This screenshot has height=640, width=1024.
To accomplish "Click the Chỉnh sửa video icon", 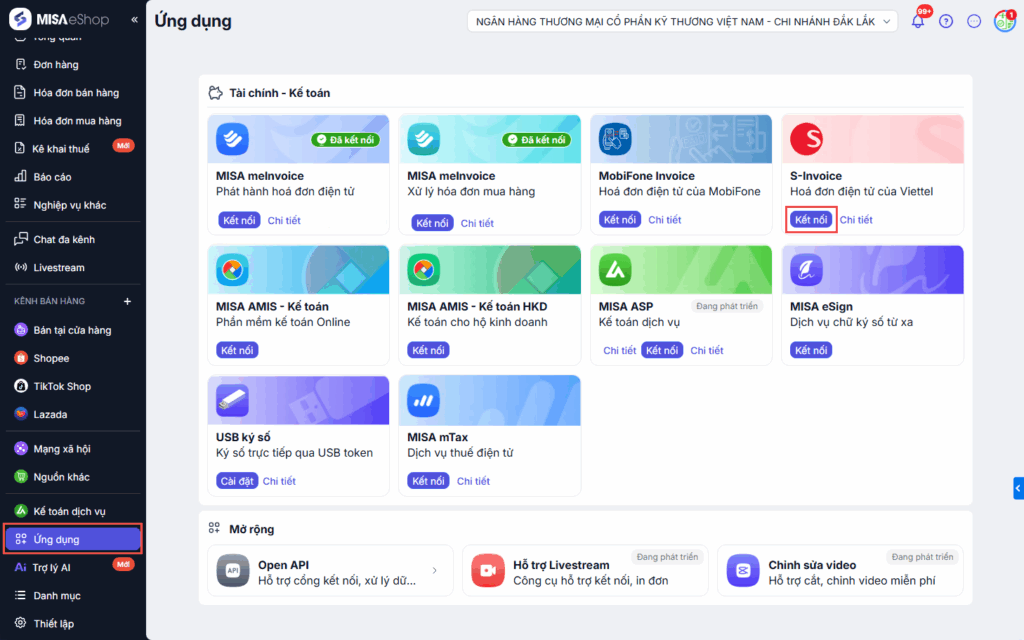I will pos(743,571).
